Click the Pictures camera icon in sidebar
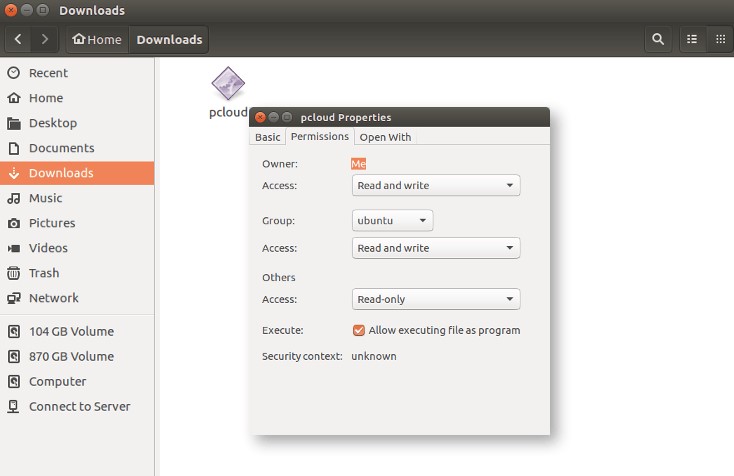 tap(14, 223)
